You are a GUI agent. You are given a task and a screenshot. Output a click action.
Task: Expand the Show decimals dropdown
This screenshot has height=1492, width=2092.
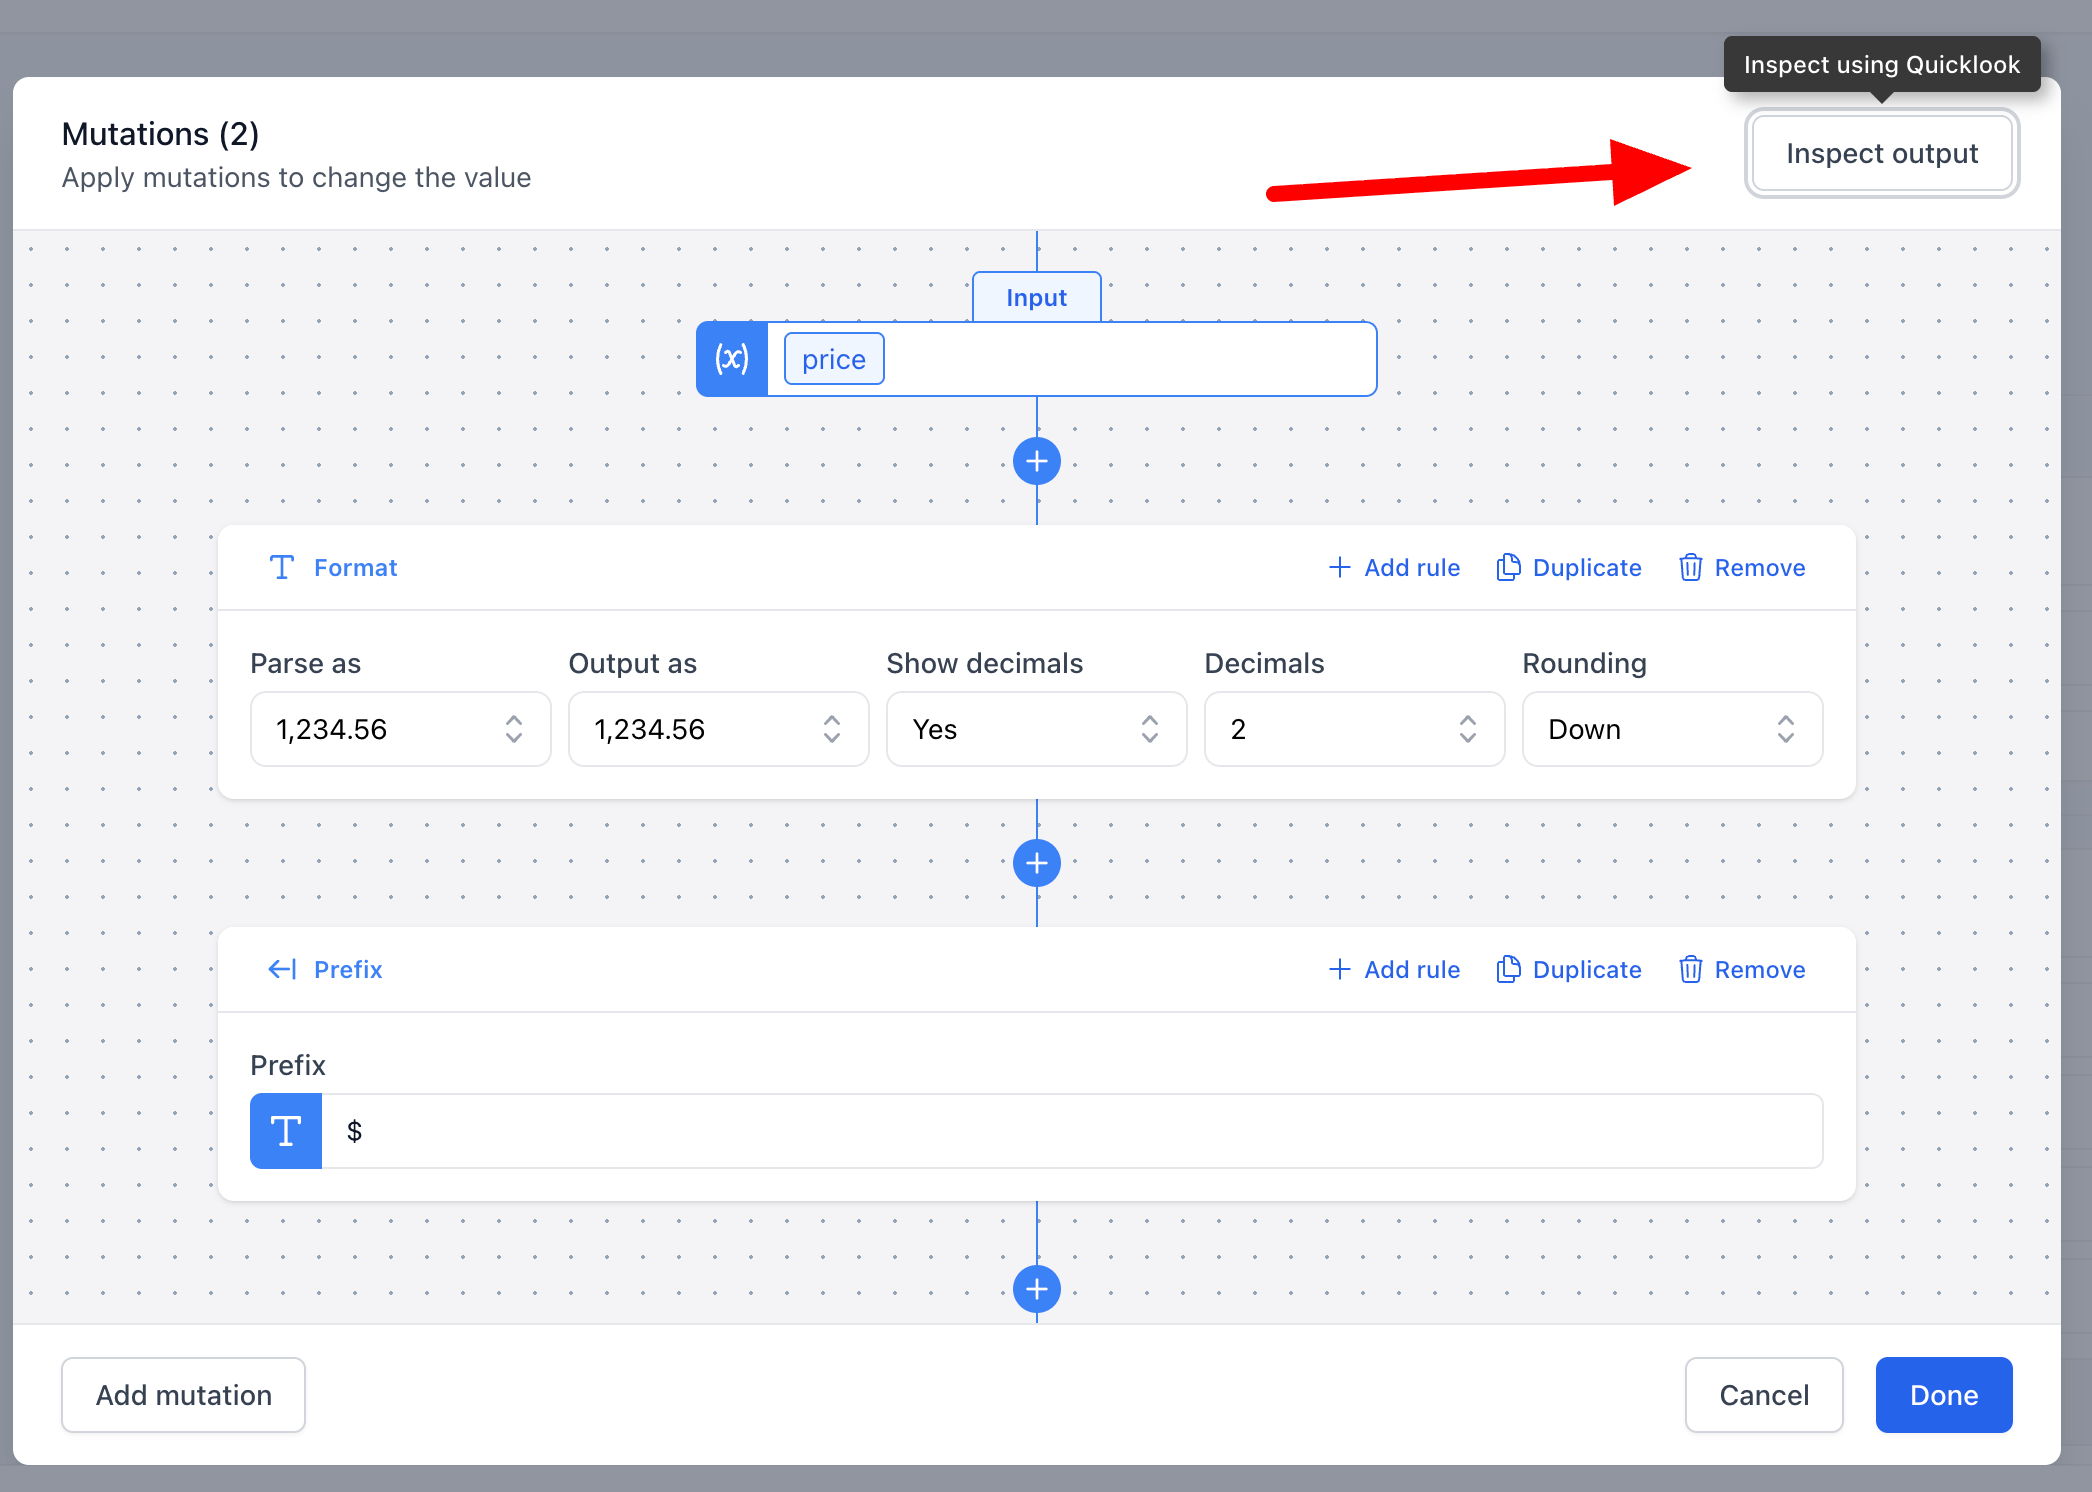1036,729
